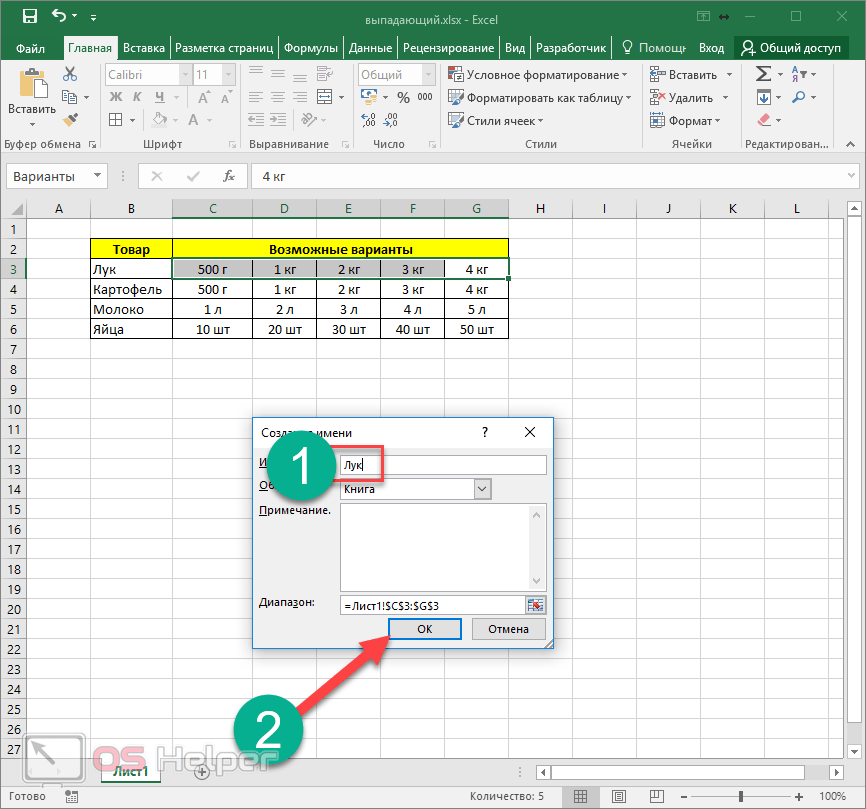This screenshot has width=866, height=809.
Task: Click the Cut scissors icon
Action: tap(70, 74)
